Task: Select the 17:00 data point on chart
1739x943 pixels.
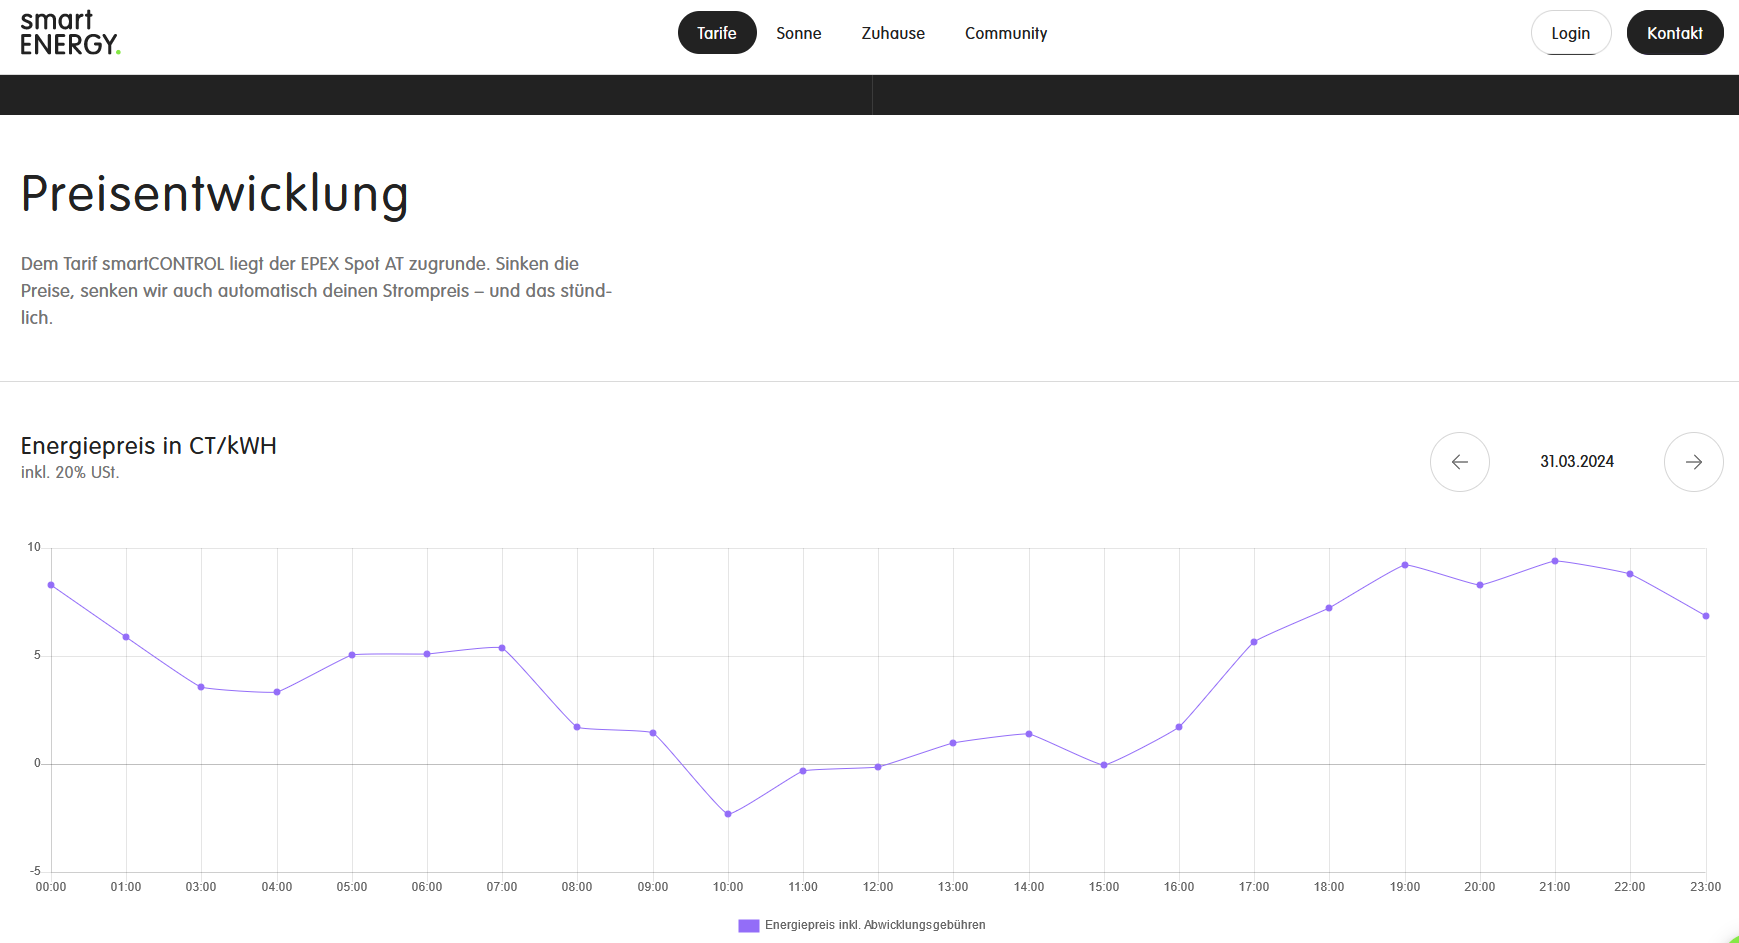Action: point(1254,642)
